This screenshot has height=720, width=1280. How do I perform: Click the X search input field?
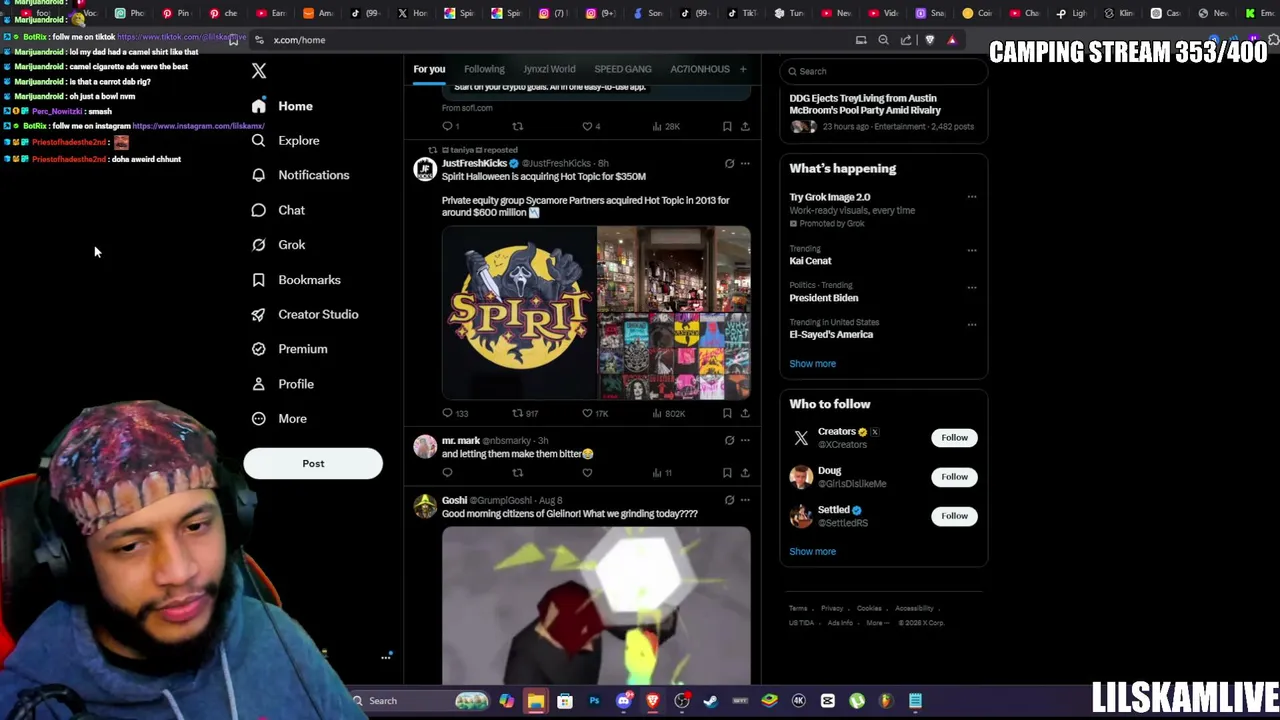coord(884,71)
